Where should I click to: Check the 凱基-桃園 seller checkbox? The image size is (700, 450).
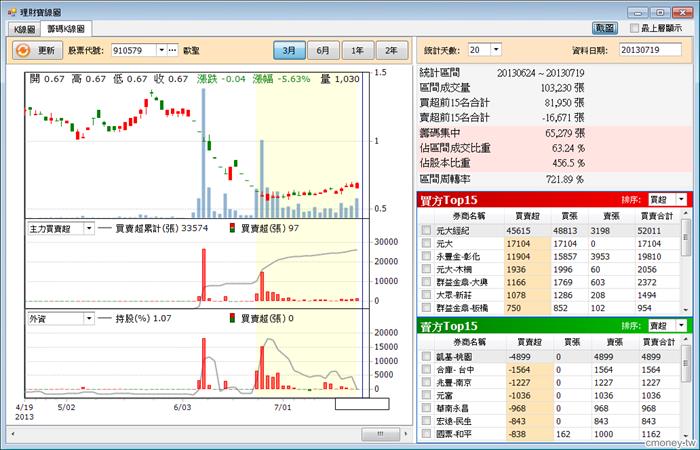click(x=426, y=356)
